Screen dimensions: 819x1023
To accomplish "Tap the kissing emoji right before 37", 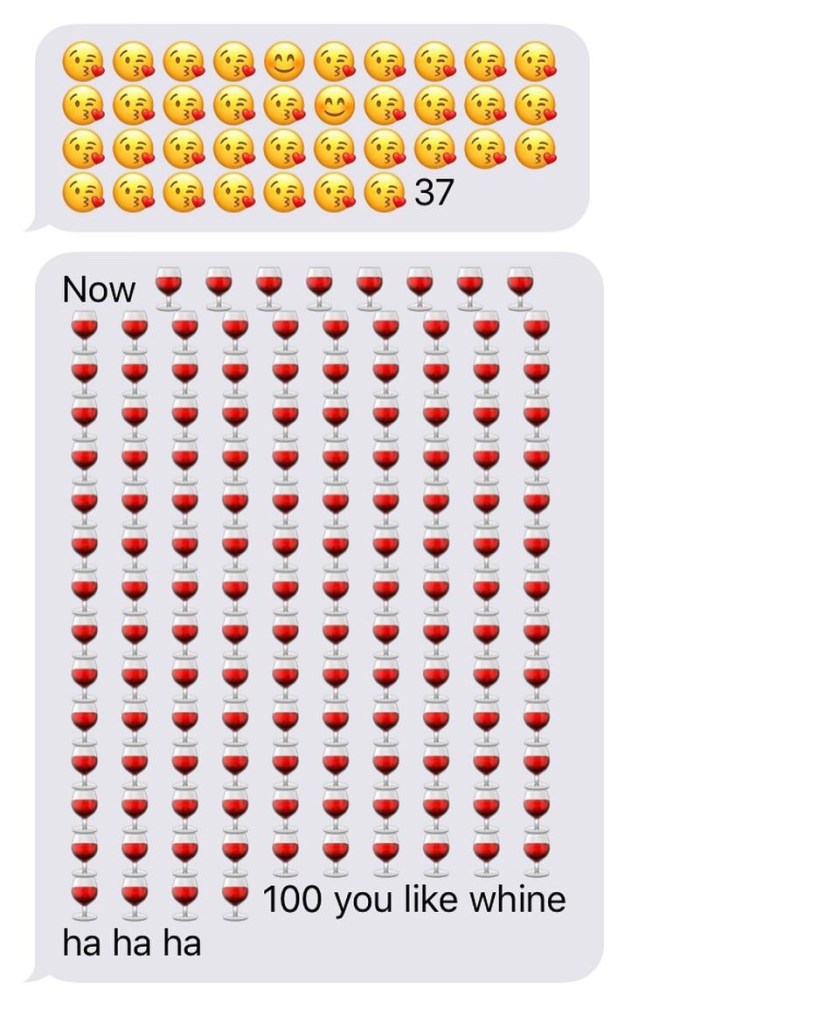I will [x=385, y=192].
